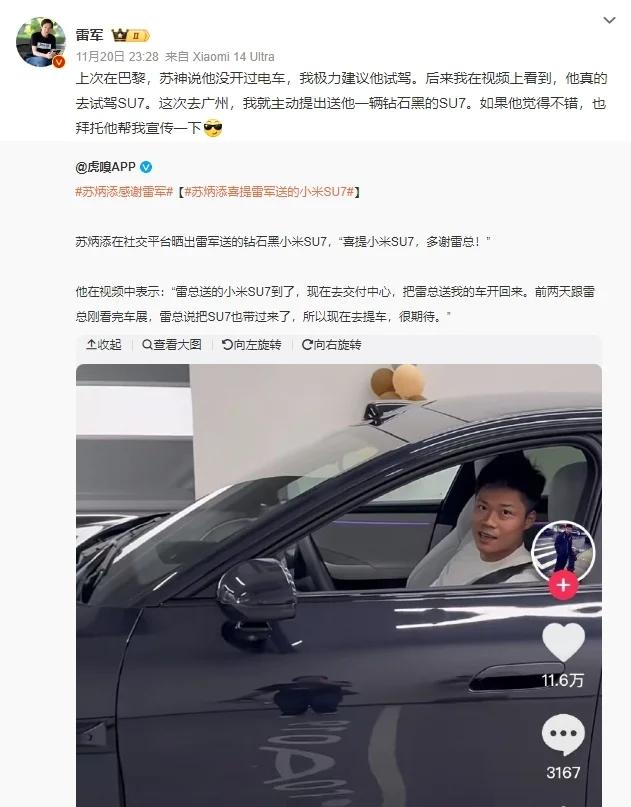Click the car video image
This screenshot has height=807, width=631.
point(339,585)
